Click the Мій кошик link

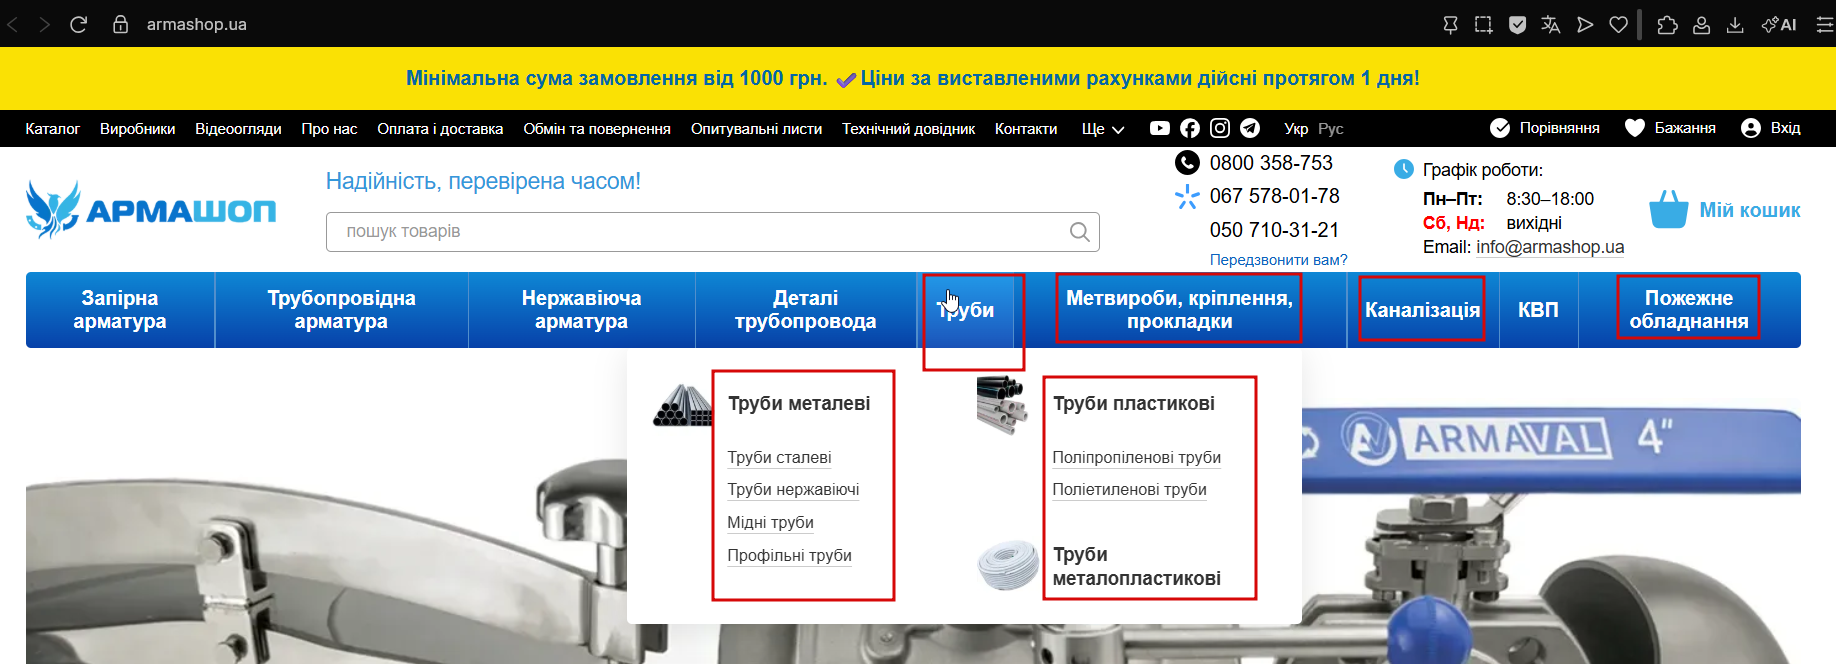[1750, 210]
